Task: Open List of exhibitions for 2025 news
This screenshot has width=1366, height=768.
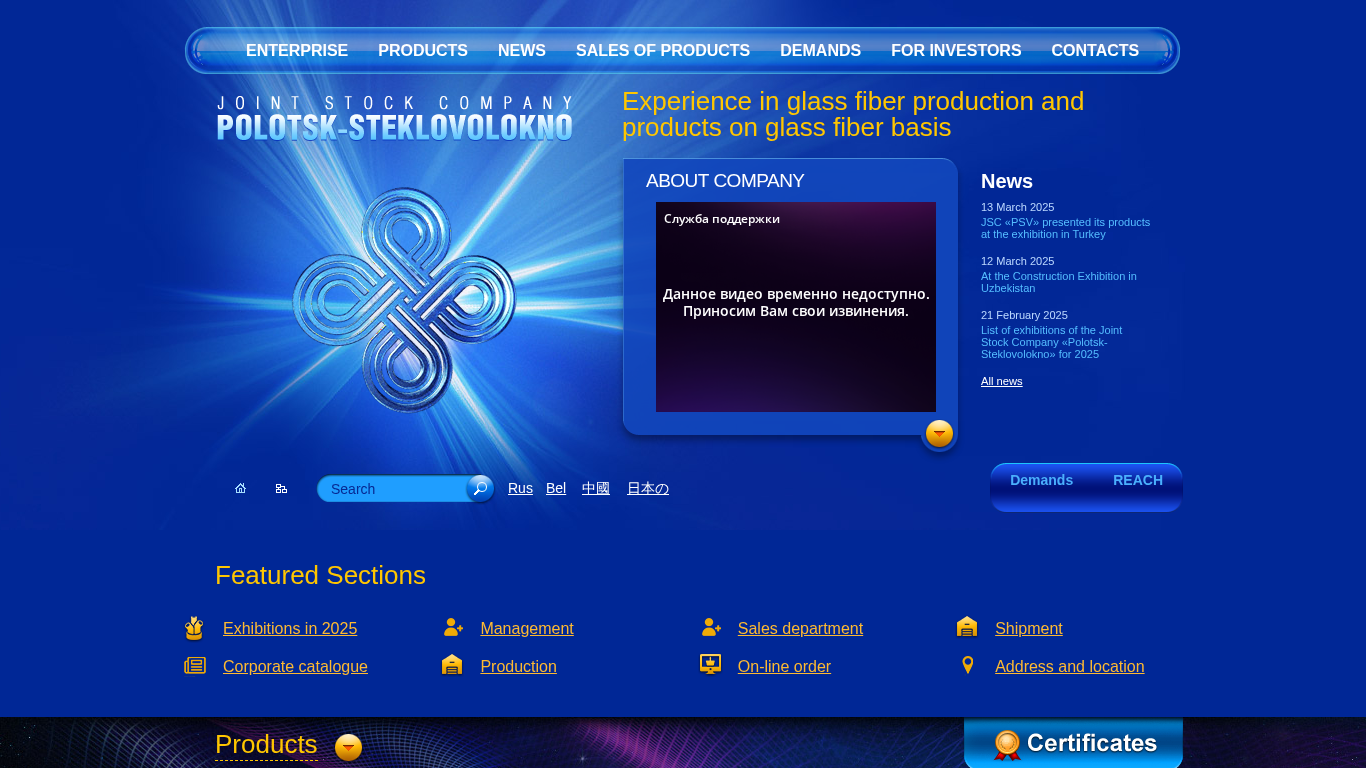Action: coord(1052,342)
